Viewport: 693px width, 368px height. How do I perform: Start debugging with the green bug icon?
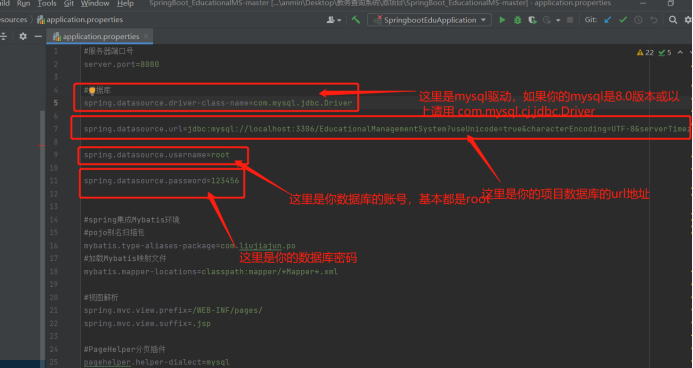[517, 20]
